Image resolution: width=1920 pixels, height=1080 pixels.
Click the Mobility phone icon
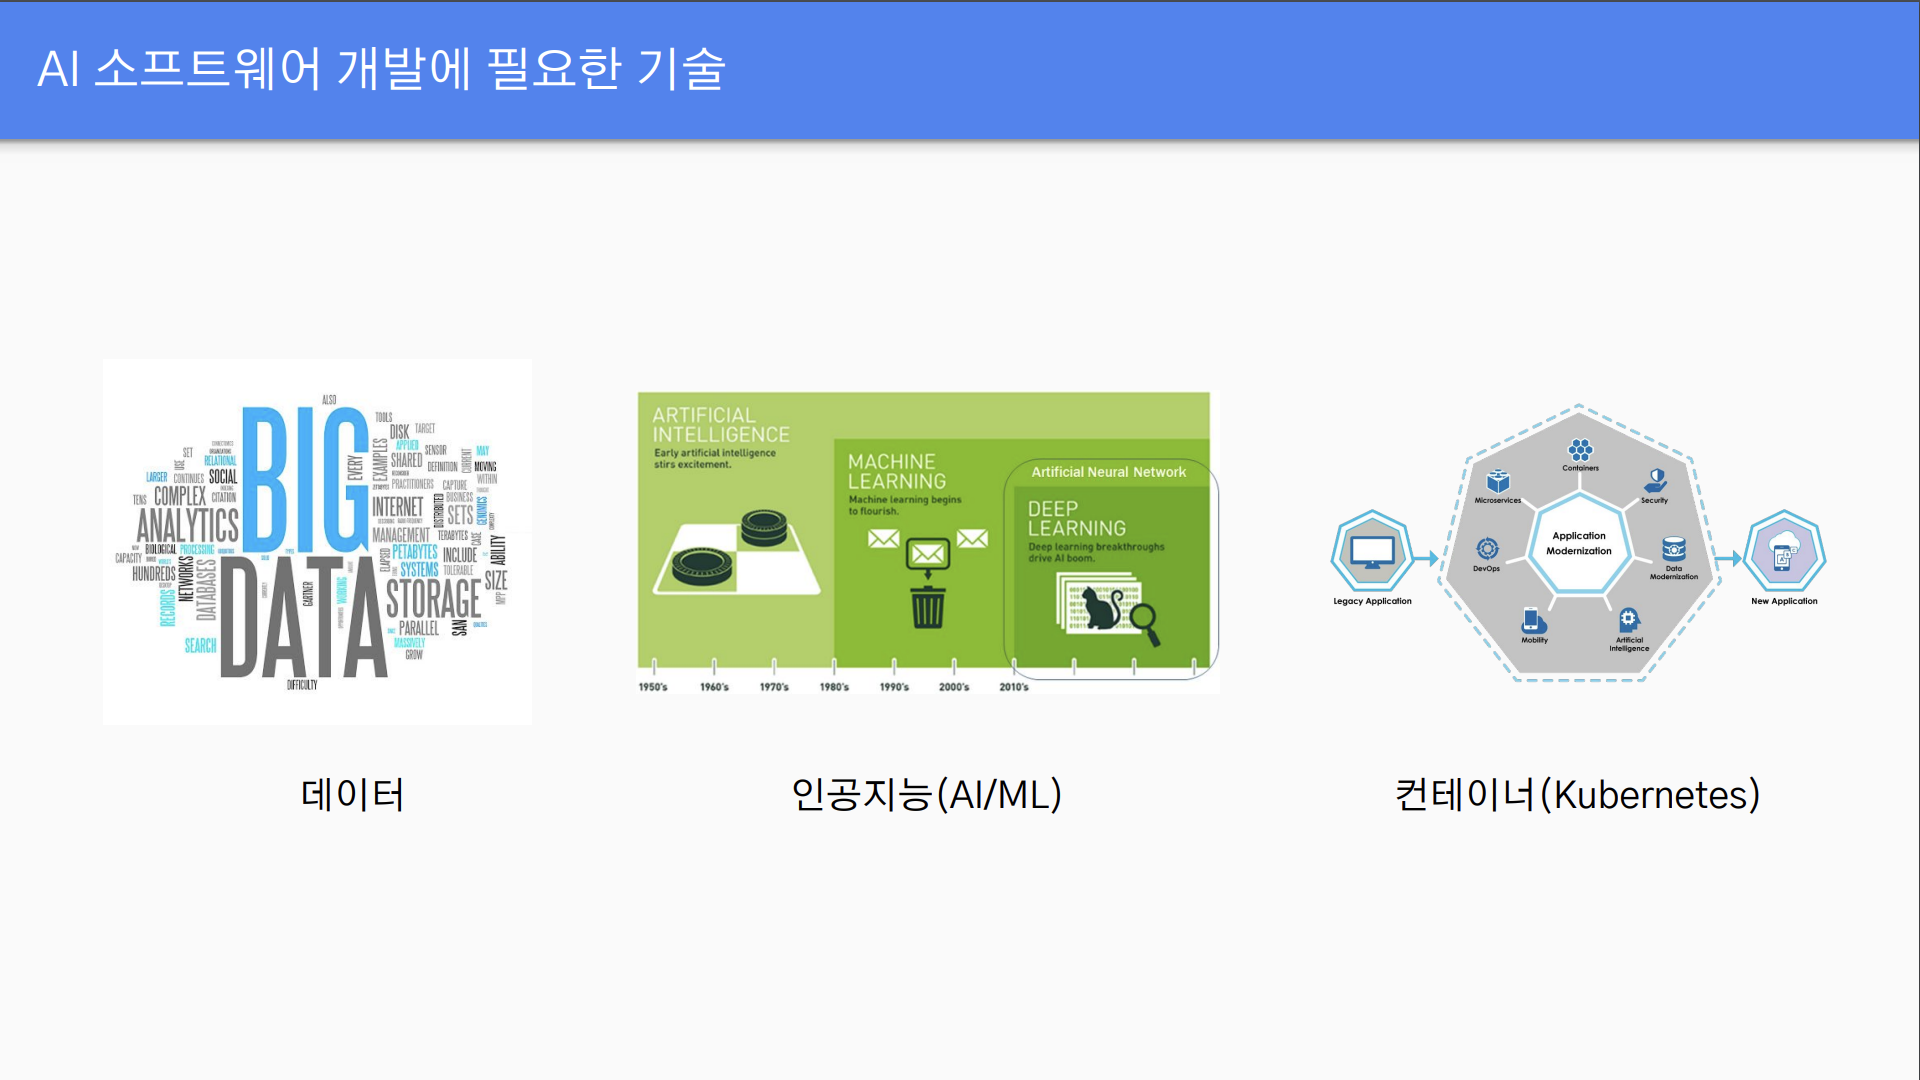coord(1532,620)
